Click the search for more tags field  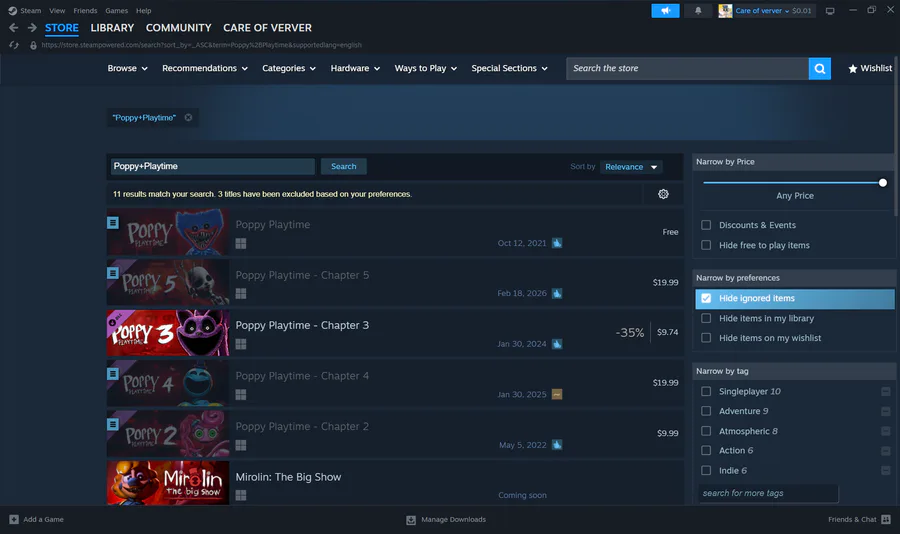pyautogui.click(x=769, y=493)
